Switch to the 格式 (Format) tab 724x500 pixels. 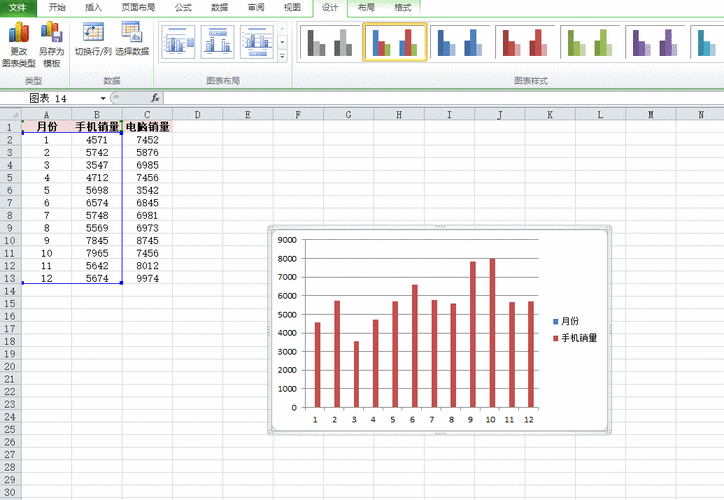(402, 7)
